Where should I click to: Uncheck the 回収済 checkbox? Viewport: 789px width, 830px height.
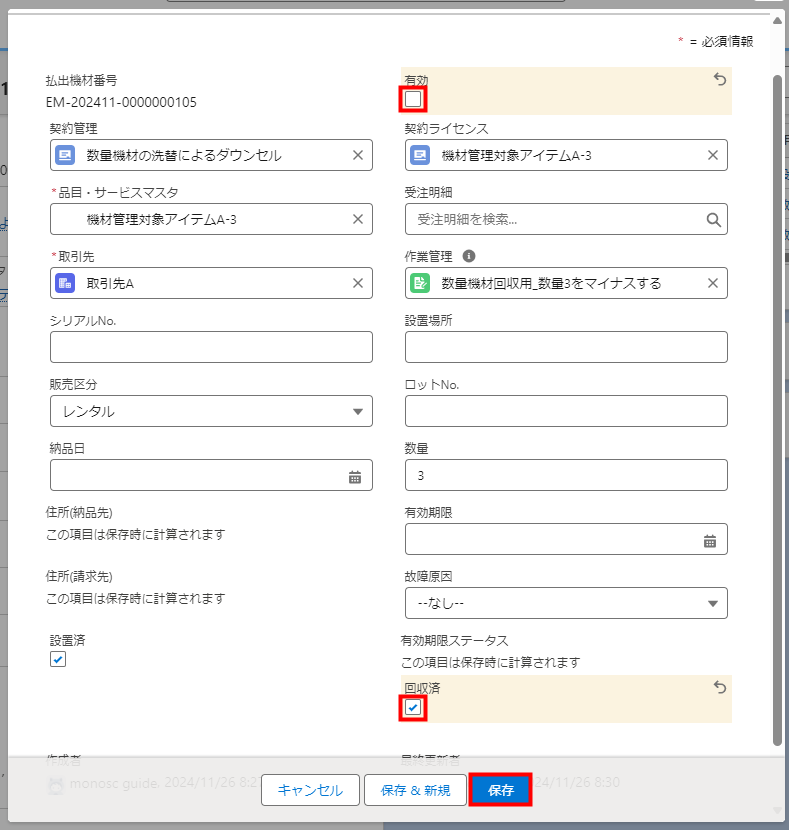(413, 708)
